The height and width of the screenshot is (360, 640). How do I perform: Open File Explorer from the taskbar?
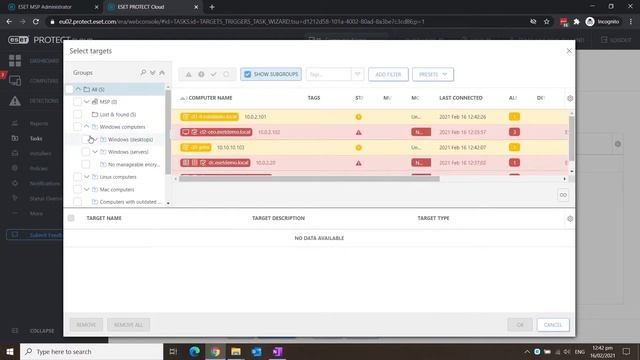tap(236, 351)
